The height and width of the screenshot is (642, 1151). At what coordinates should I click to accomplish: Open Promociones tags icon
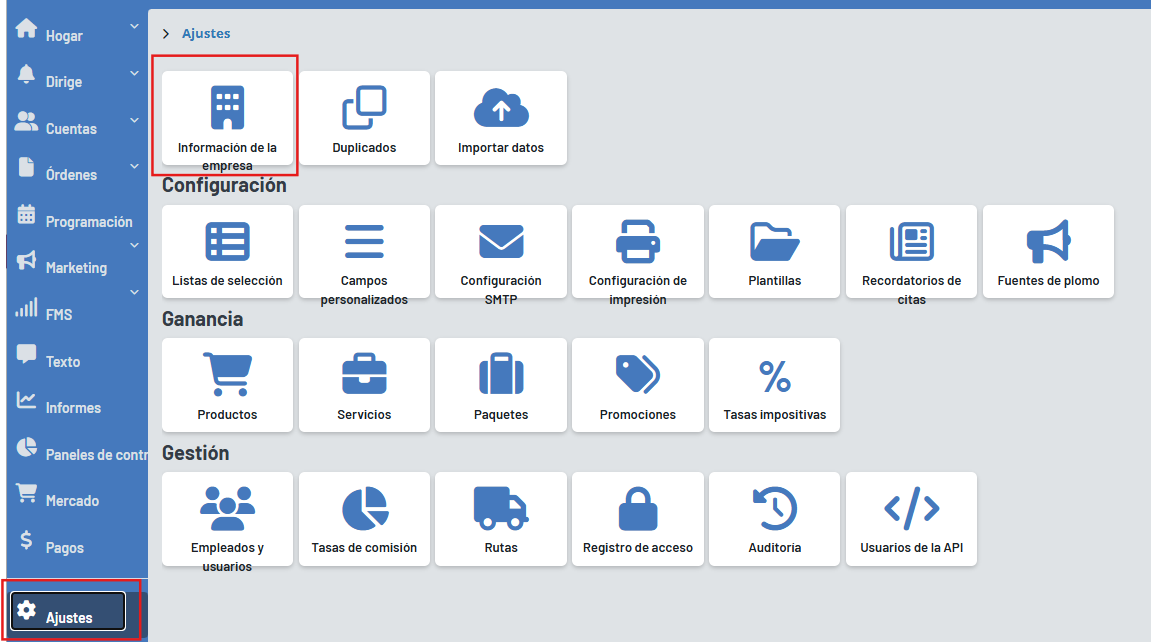(637, 374)
